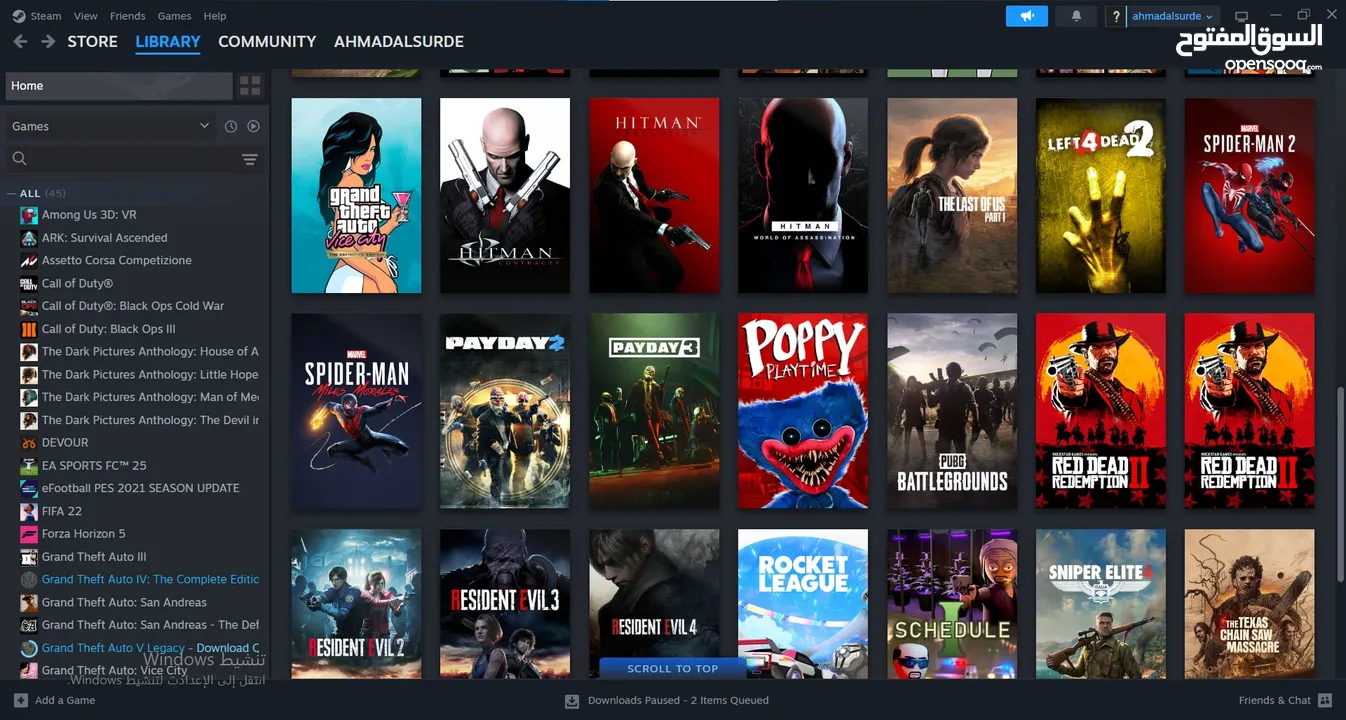Click SCROLL TO TOP button
The height and width of the screenshot is (720, 1346).
pos(672,669)
